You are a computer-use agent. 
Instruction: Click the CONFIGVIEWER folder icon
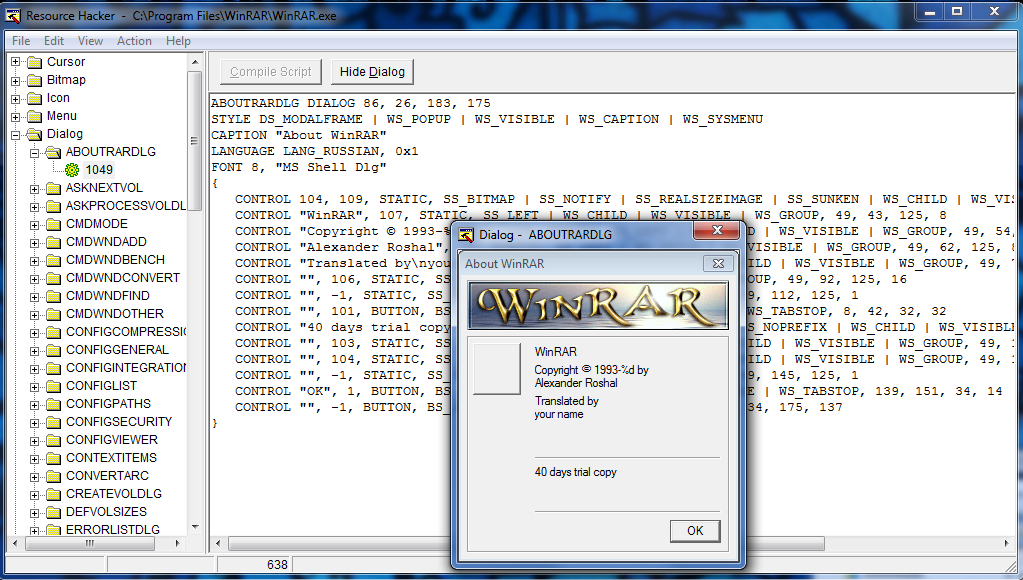53,440
